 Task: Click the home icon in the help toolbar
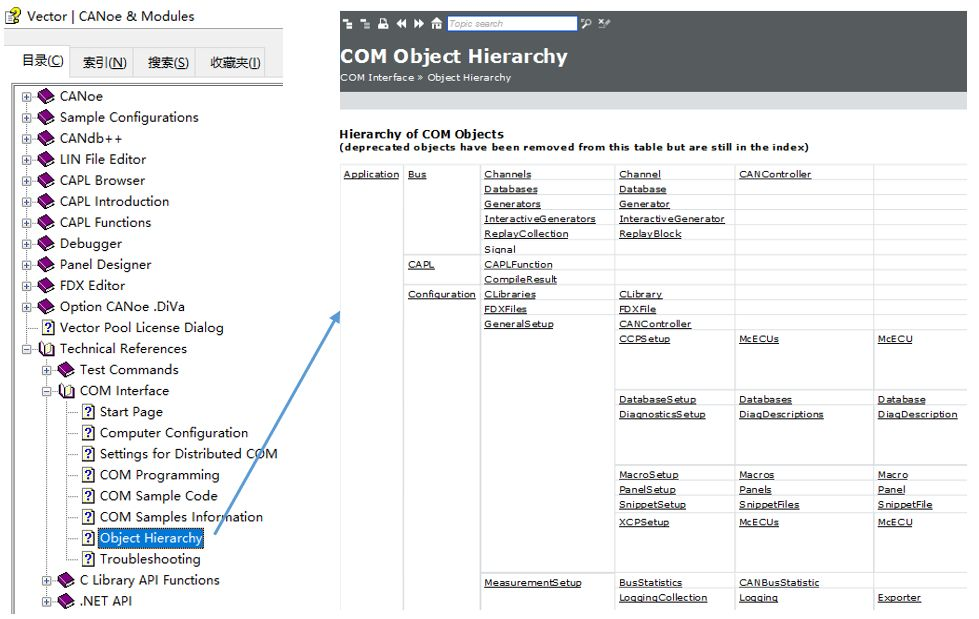click(x=436, y=24)
